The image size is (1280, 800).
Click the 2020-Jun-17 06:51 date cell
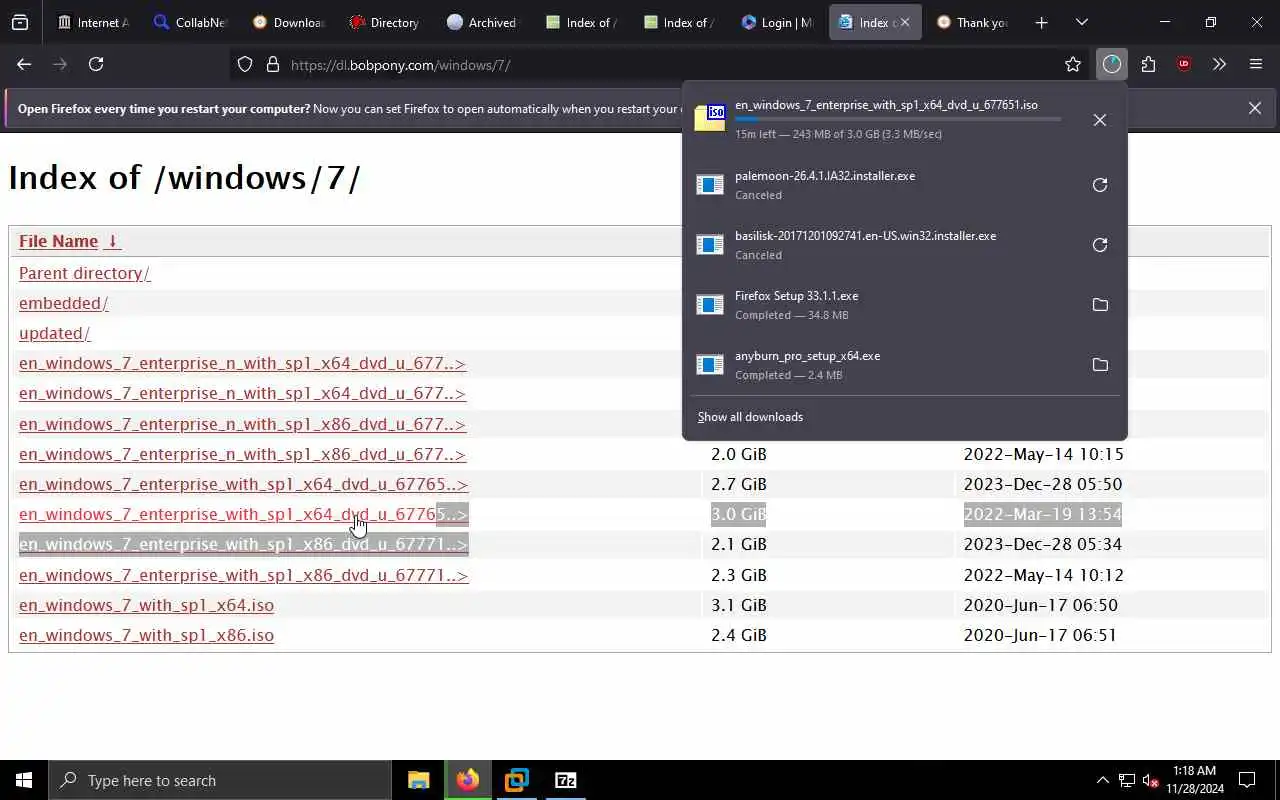coord(1040,635)
